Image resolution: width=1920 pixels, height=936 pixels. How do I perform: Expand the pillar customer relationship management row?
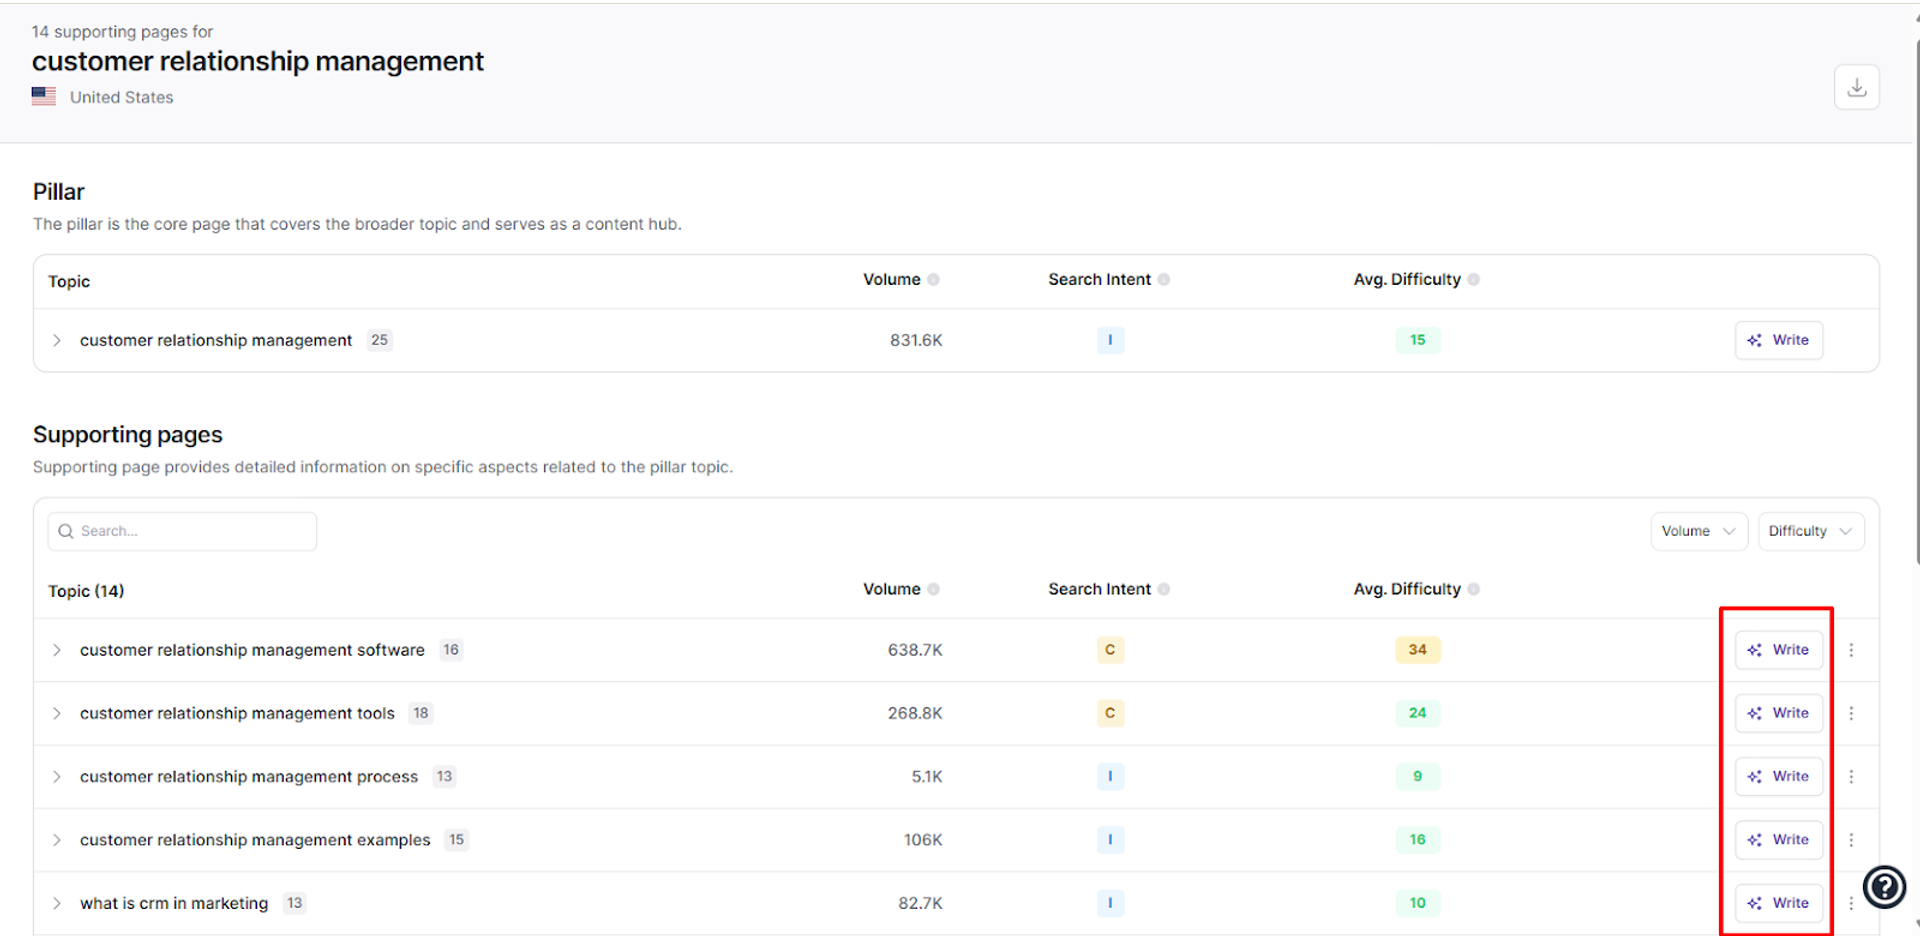[57, 340]
